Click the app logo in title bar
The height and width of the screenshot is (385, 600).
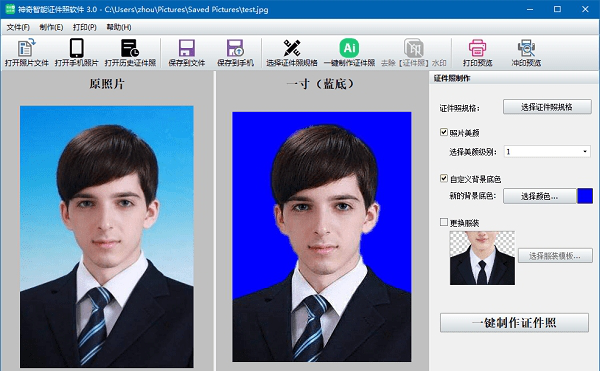tap(10, 9)
